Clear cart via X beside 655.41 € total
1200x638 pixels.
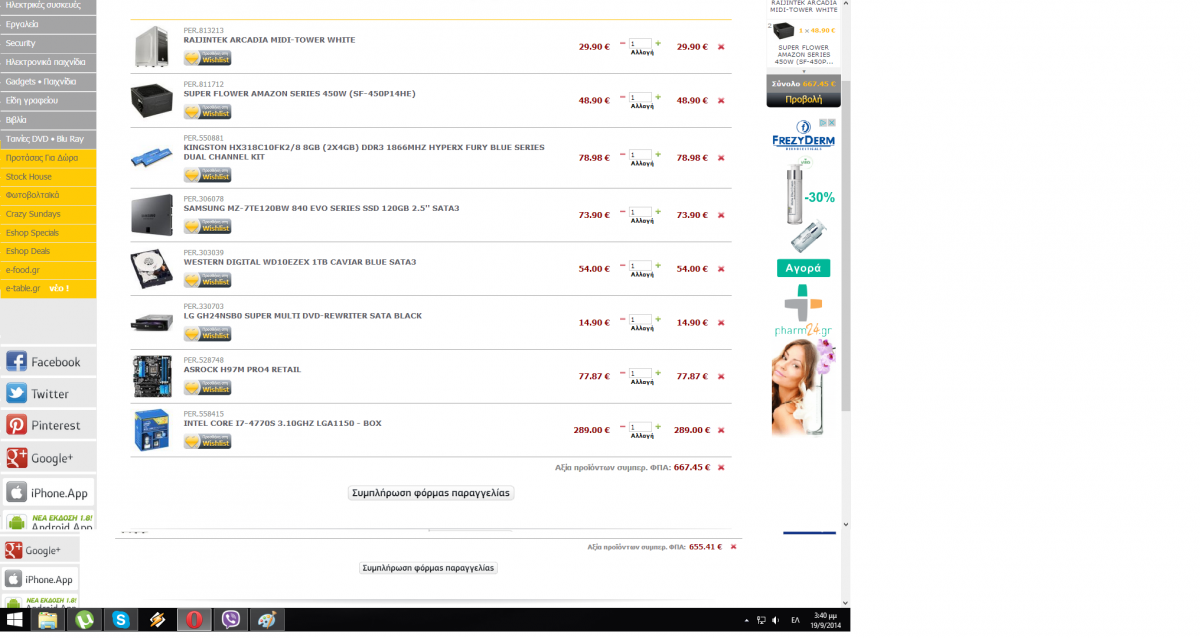pos(733,547)
